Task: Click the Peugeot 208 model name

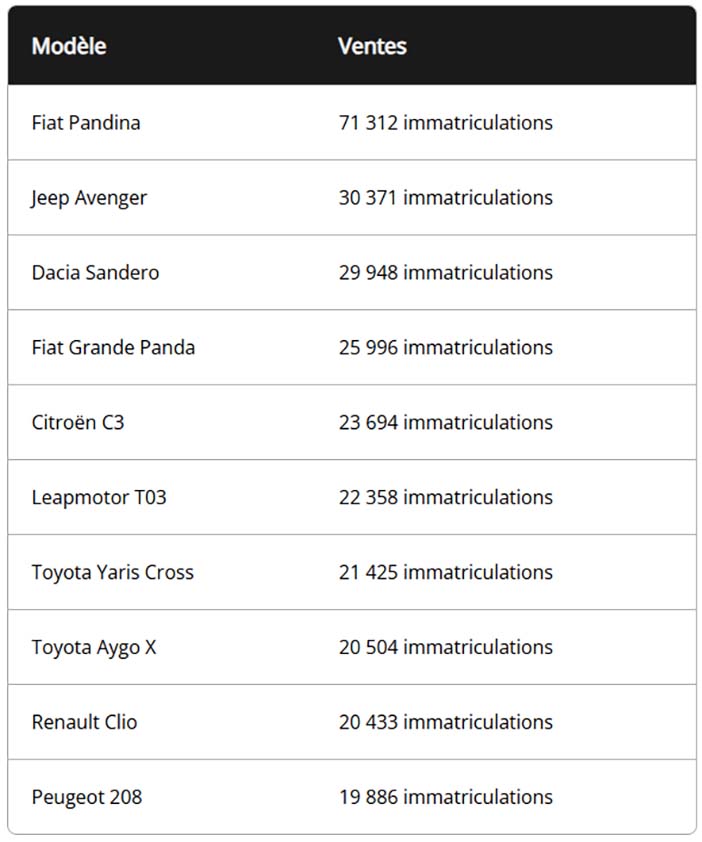Action: click(86, 797)
